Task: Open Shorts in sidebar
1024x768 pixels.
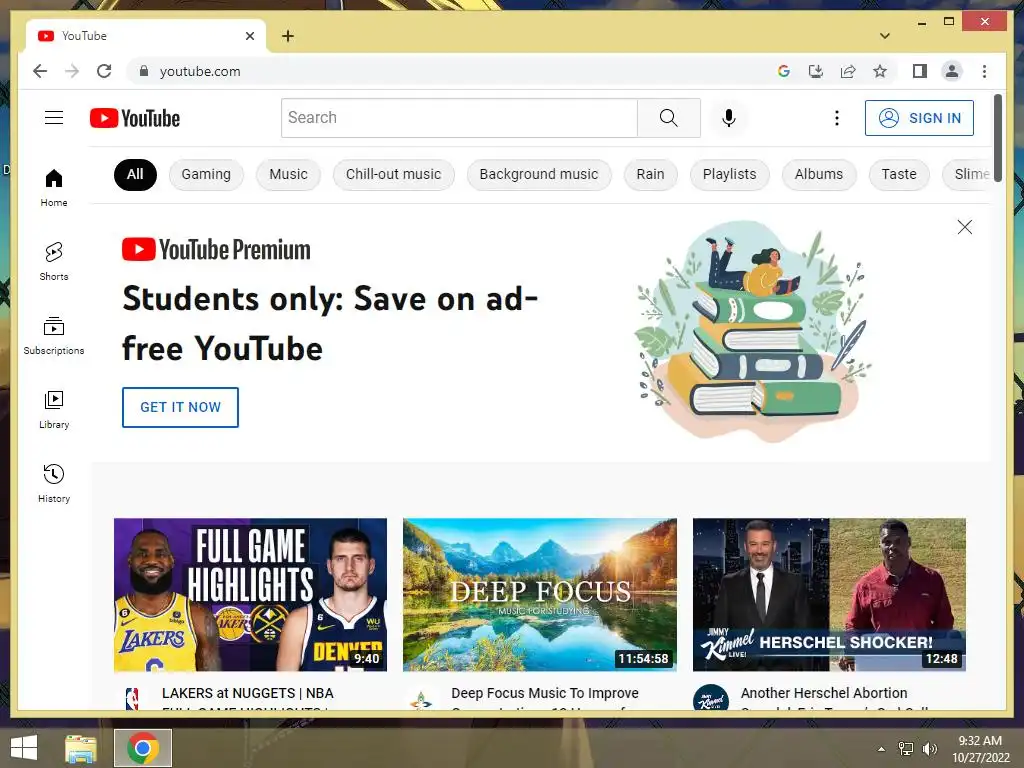Action: [x=54, y=262]
